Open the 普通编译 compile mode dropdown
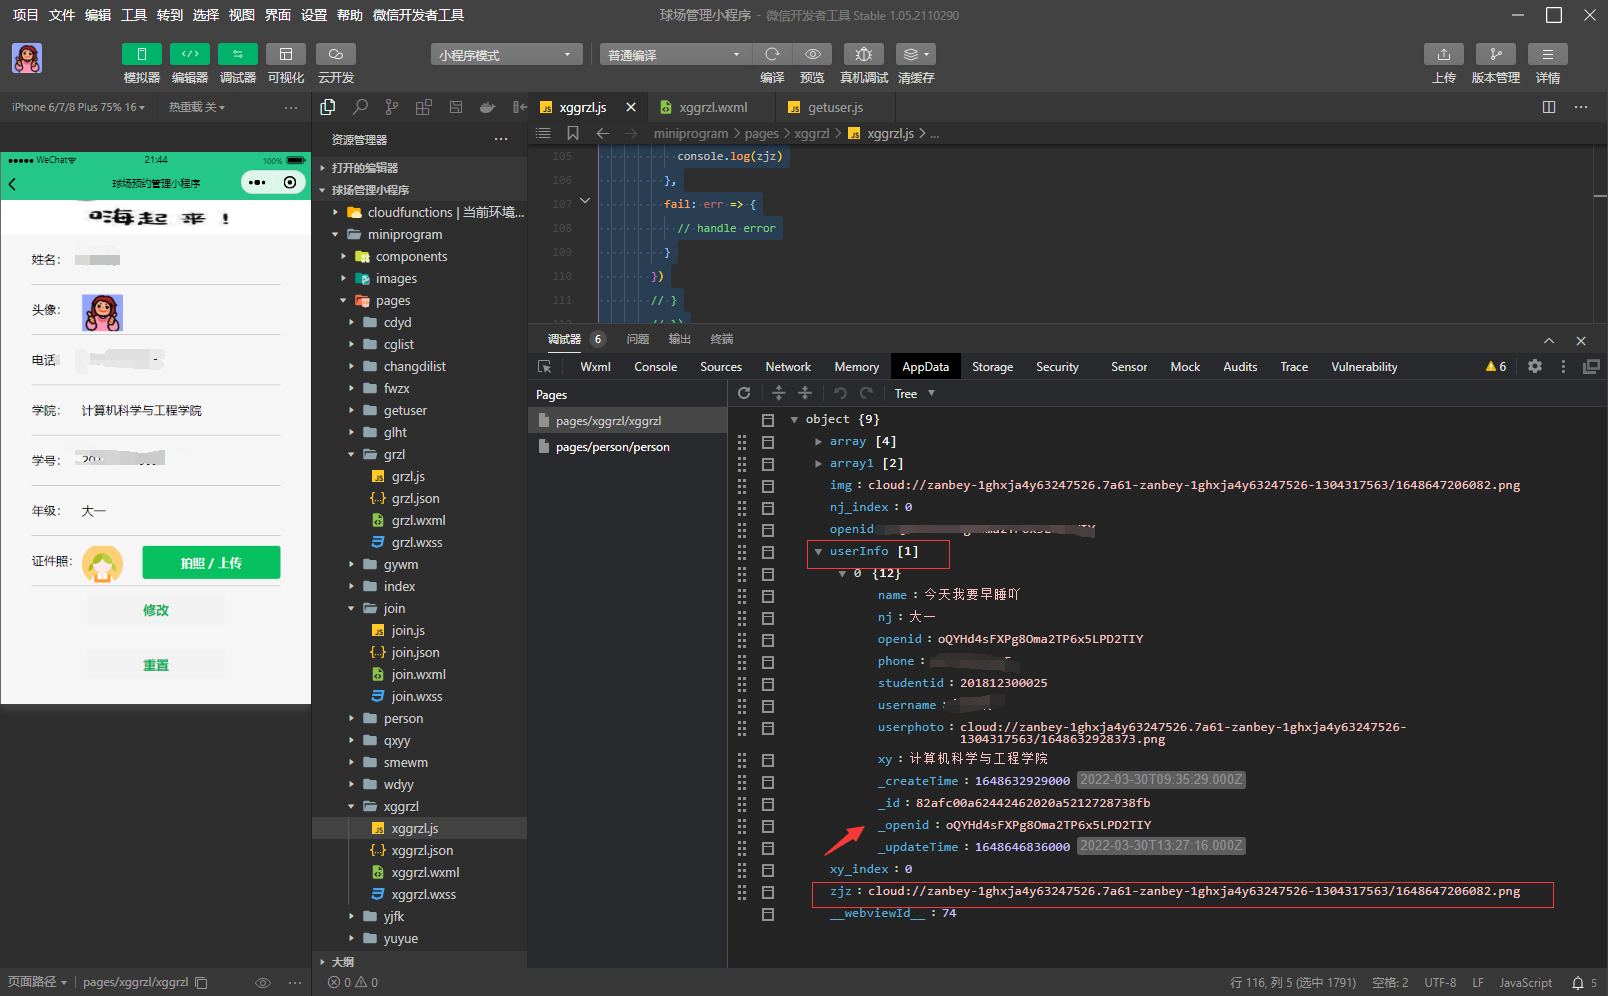Image resolution: width=1608 pixels, height=996 pixels. (675, 55)
